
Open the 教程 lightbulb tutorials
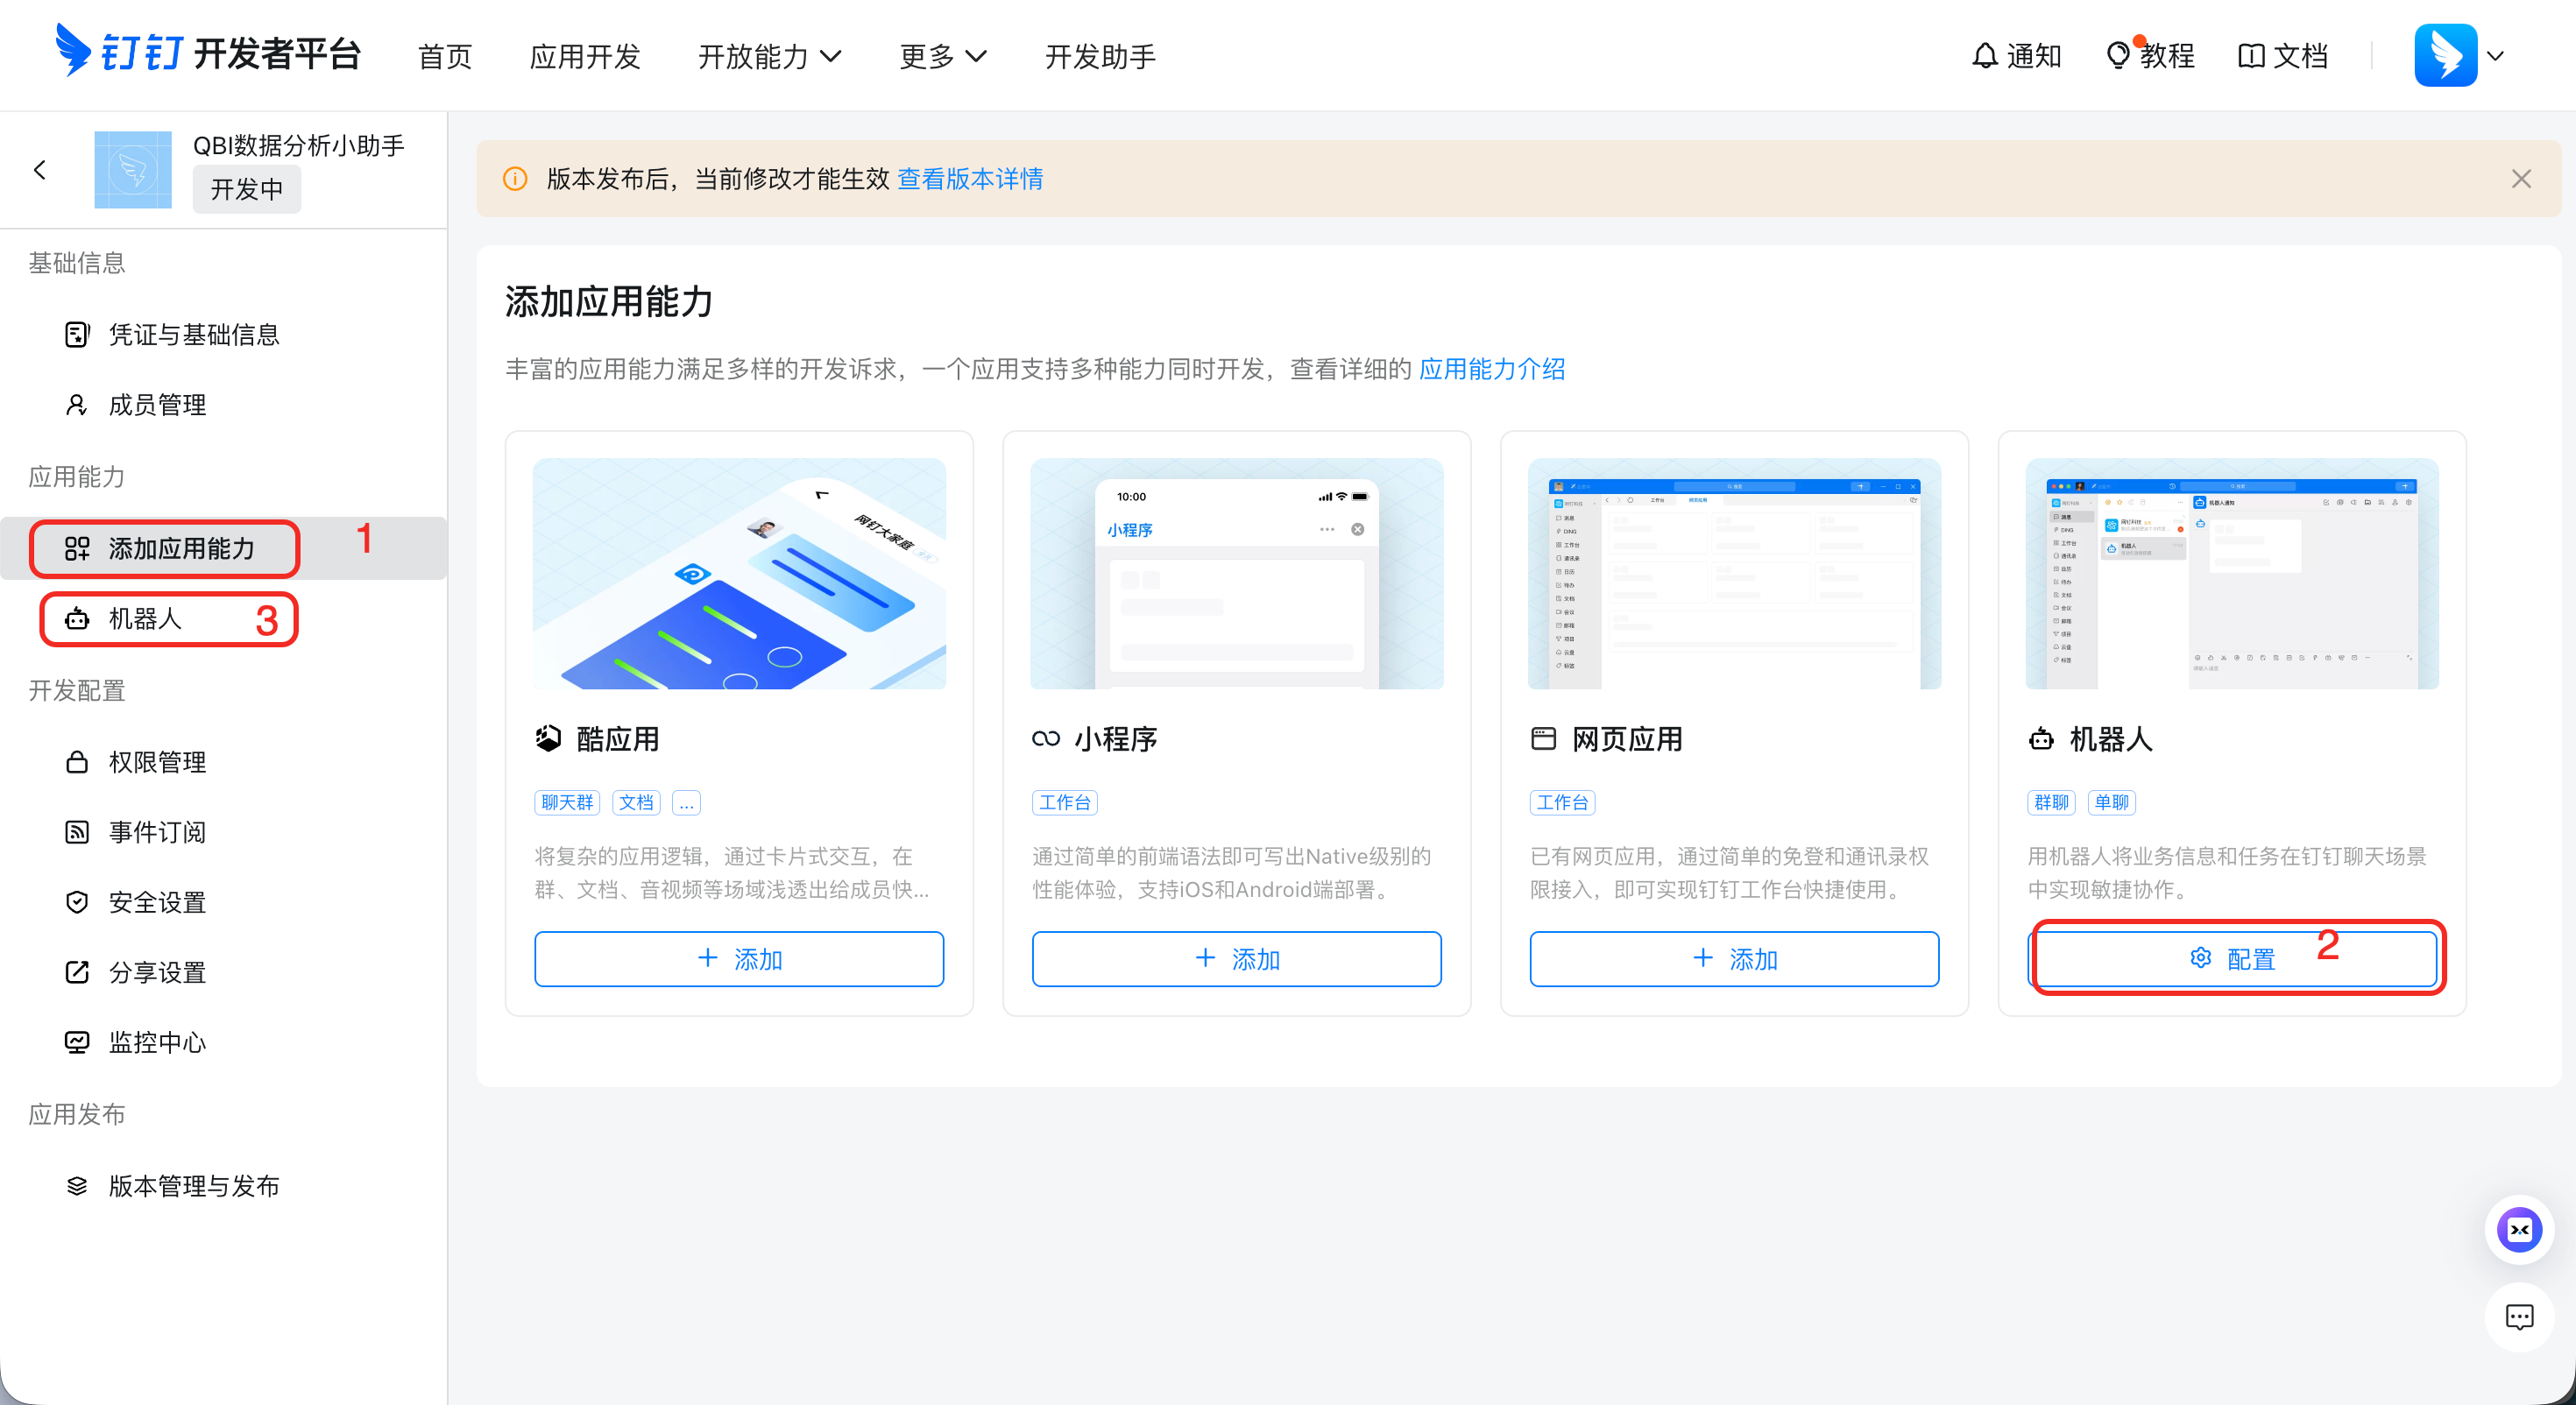pyautogui.click(x=2150, y=56)
